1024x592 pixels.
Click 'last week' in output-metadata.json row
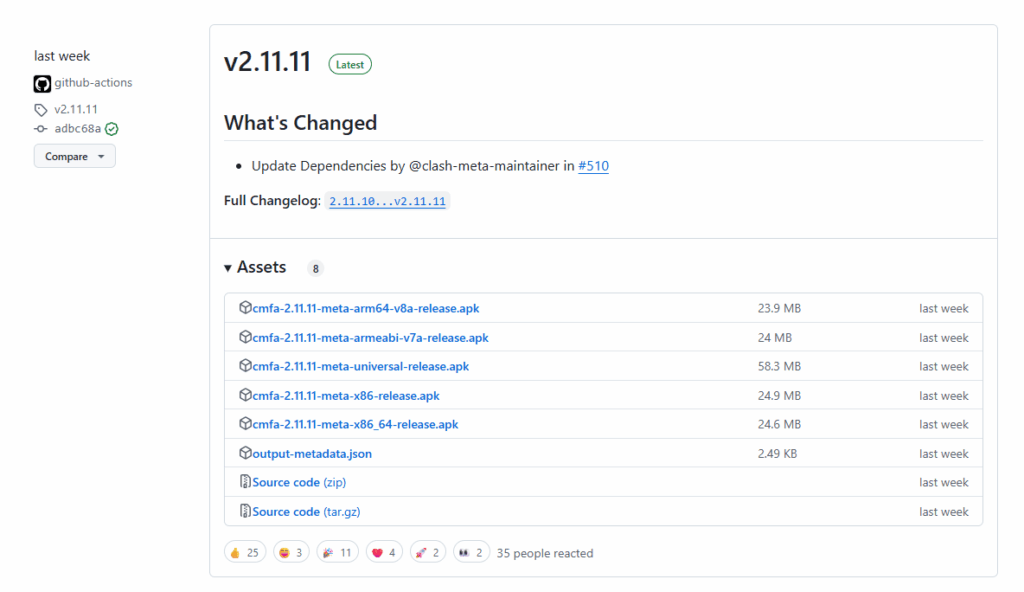[x=944, y=453]
